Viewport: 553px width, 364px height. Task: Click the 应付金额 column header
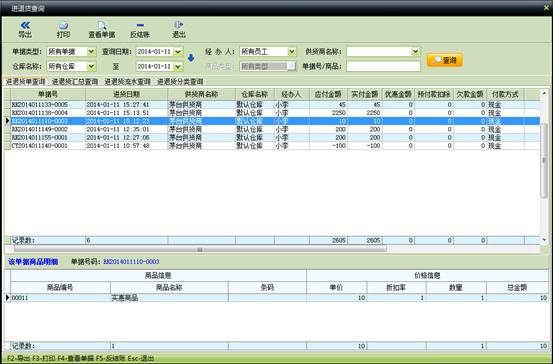(328, 95)
